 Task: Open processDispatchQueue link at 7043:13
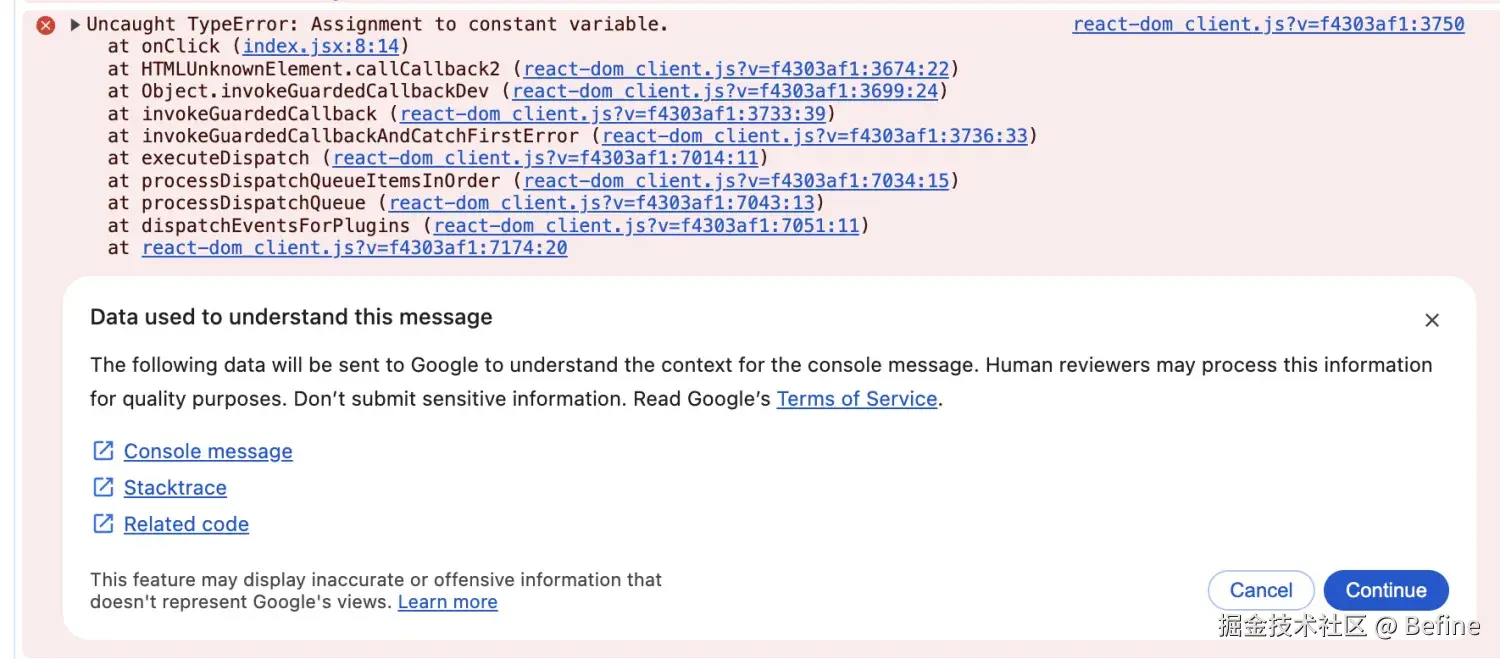click(x=601, y=203)
